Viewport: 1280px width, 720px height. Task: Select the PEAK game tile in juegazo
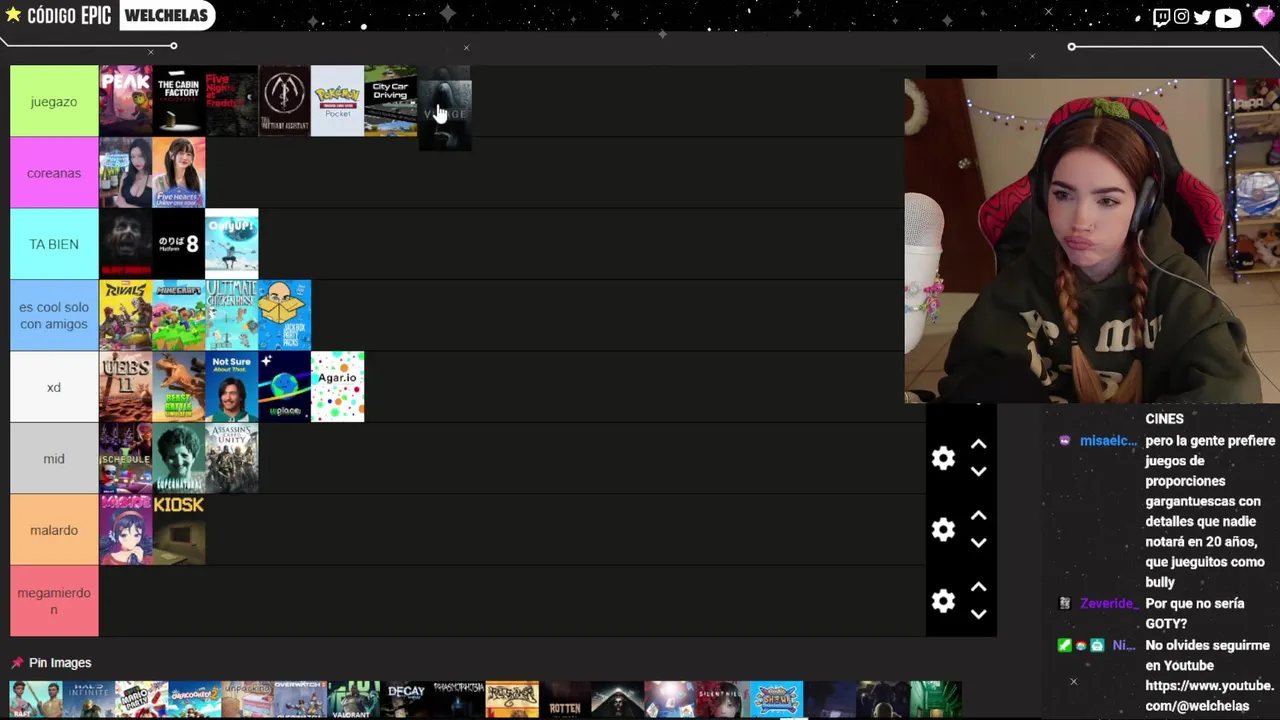click(125, 101)
